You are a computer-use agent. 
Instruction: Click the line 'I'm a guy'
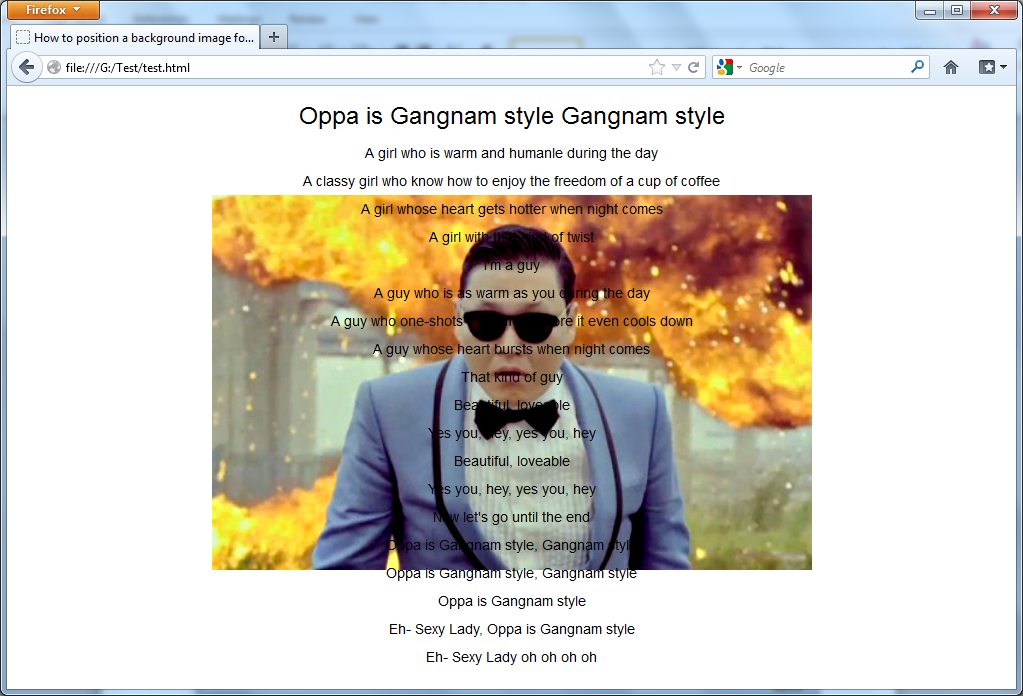(x=512, y=265)
